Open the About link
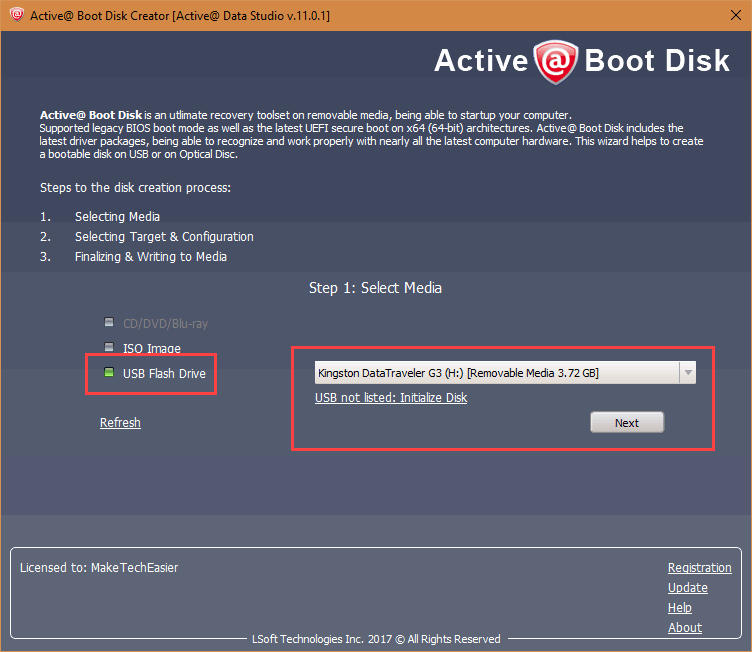This screenshot has height=652, width=752. (x=685, y=628)
